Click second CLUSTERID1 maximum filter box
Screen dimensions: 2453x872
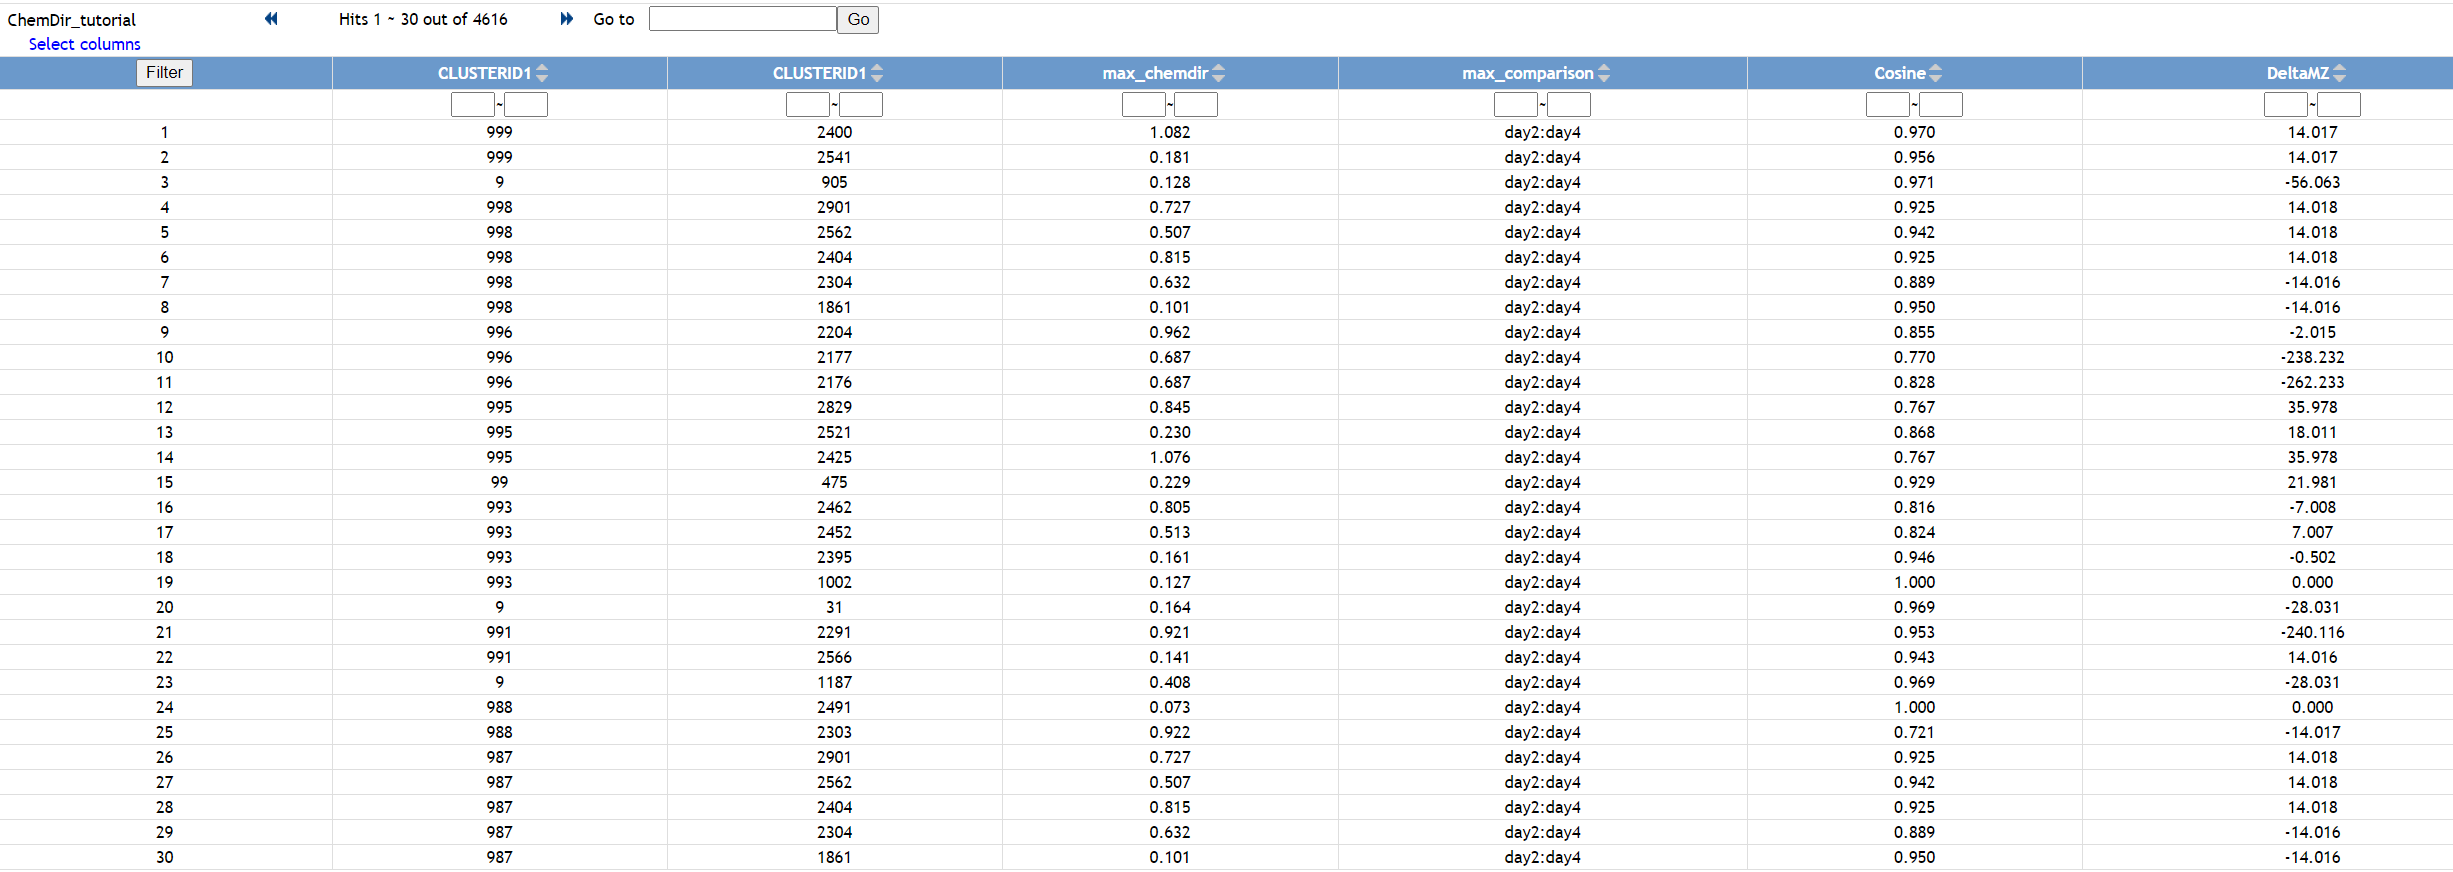(x=861, y=105)
